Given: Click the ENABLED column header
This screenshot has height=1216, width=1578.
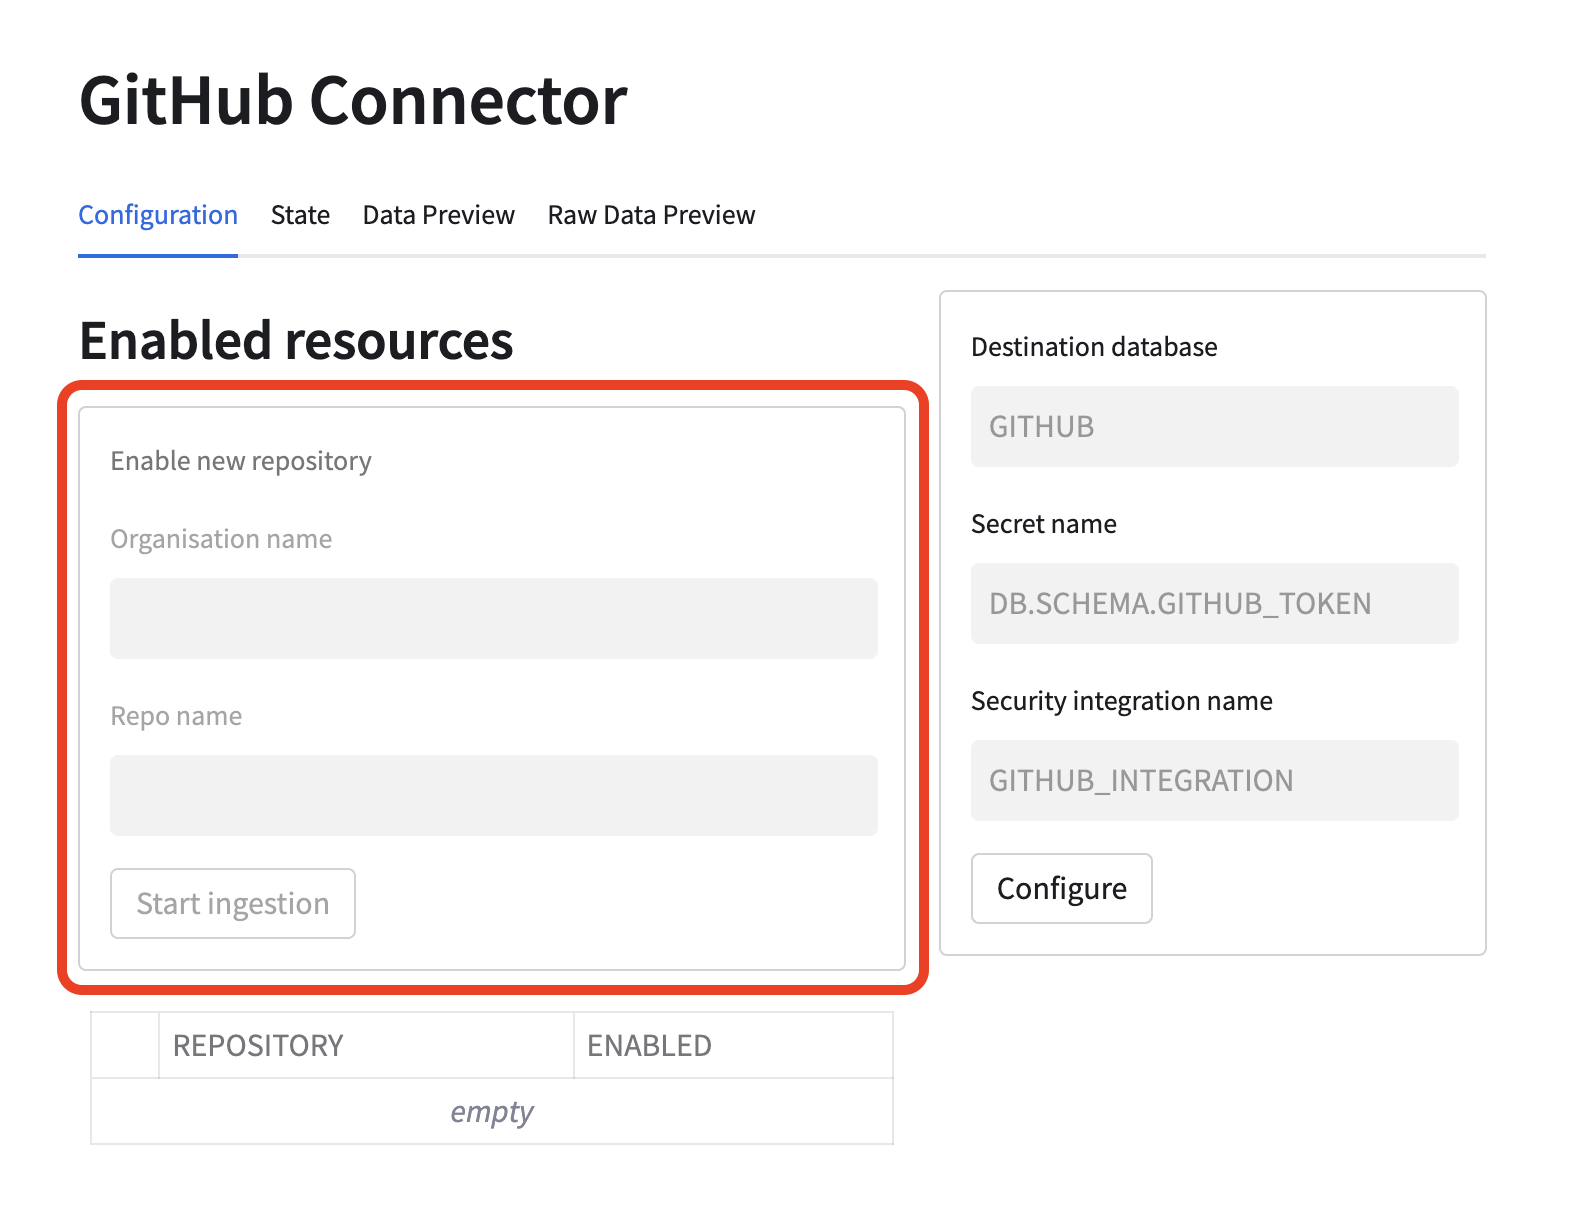Looking at the screenshot, I should [x=732, y=1045].
